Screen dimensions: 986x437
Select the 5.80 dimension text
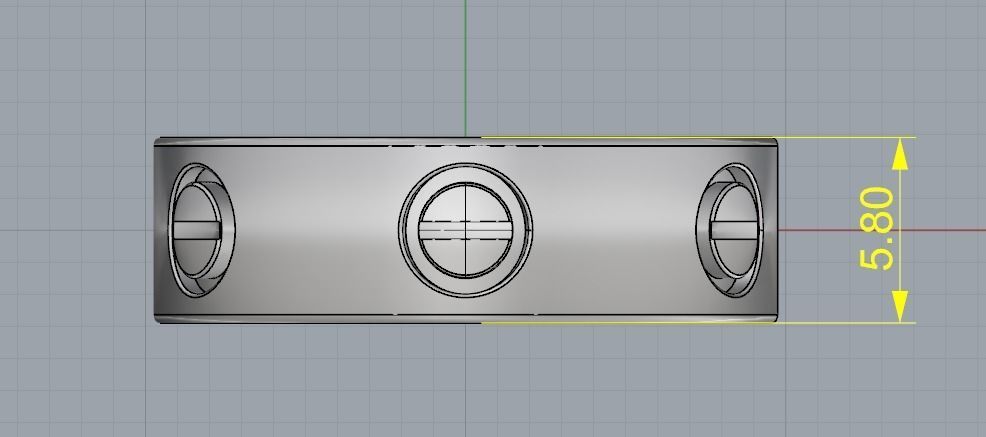pos(876,229)
